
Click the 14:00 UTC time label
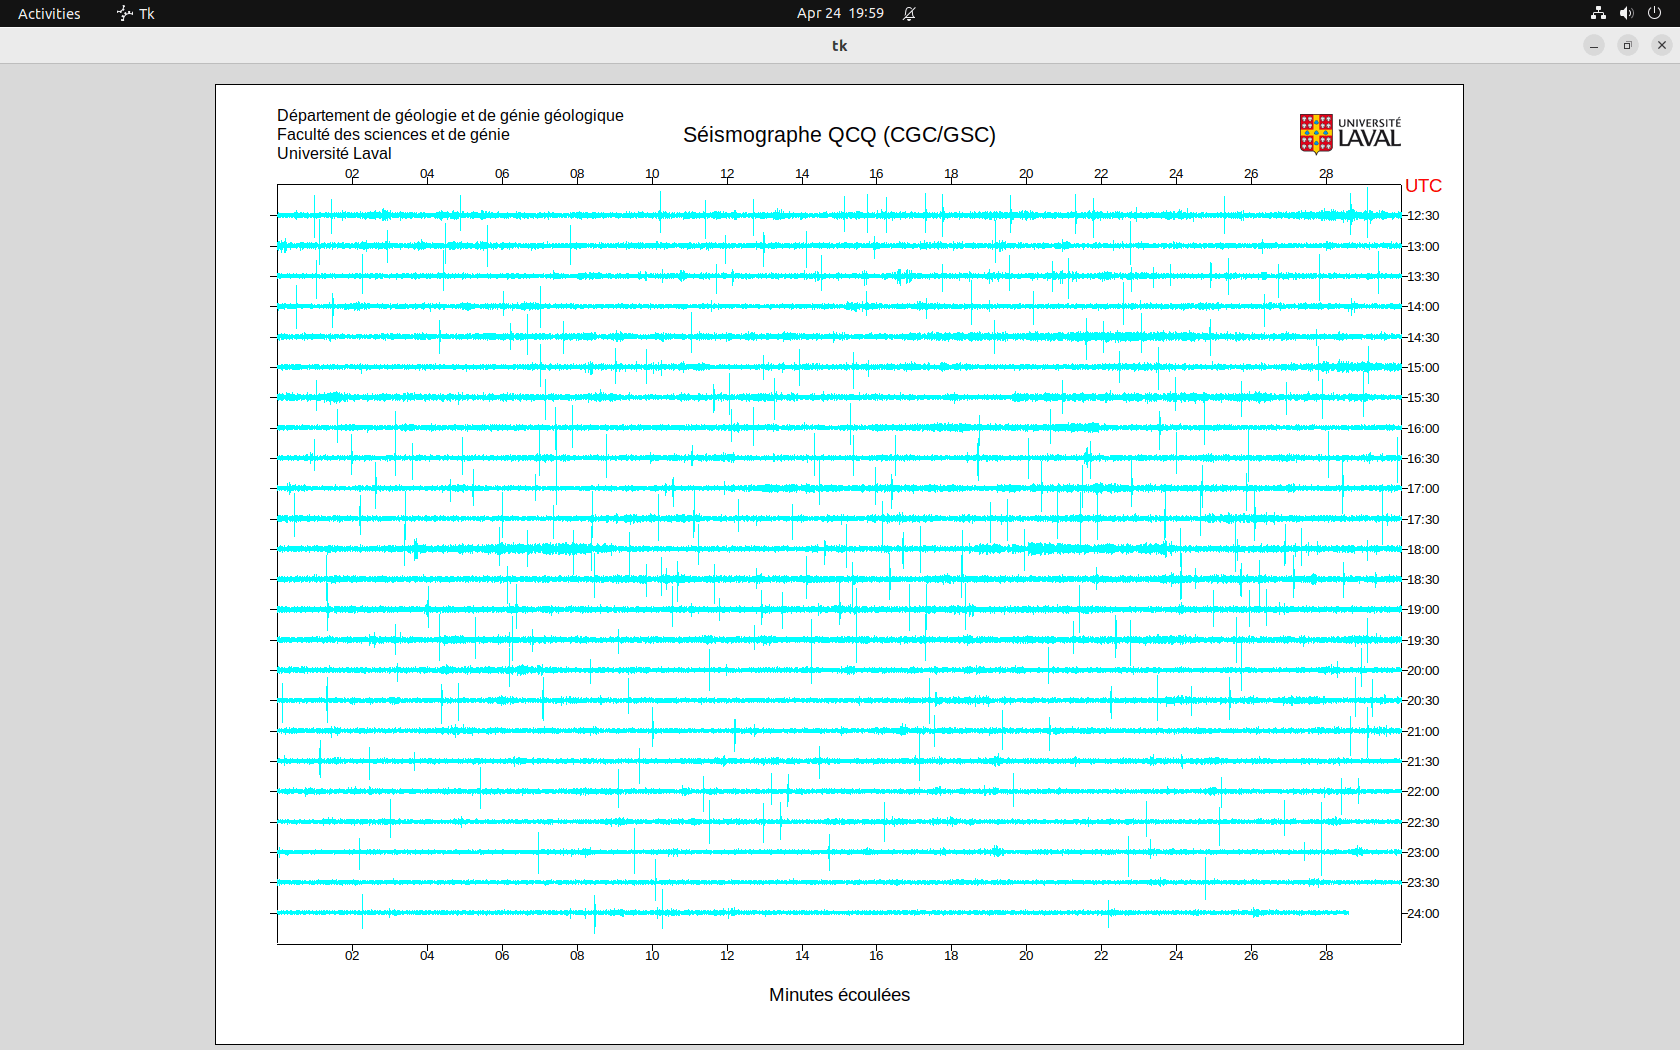tap(1423, 307)
